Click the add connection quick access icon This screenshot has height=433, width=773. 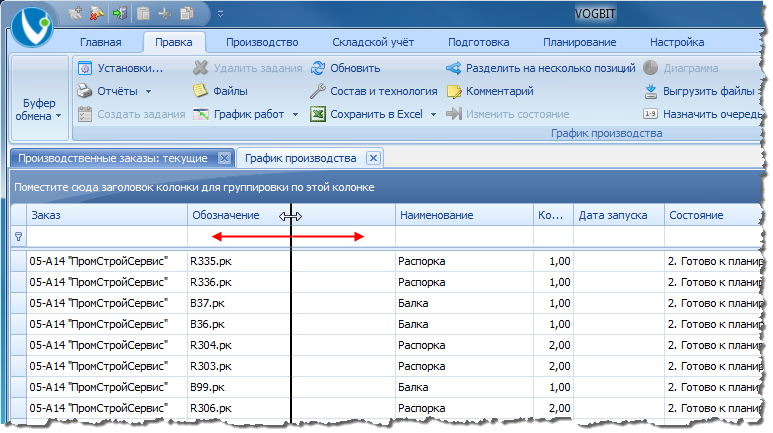coord(75,13)
